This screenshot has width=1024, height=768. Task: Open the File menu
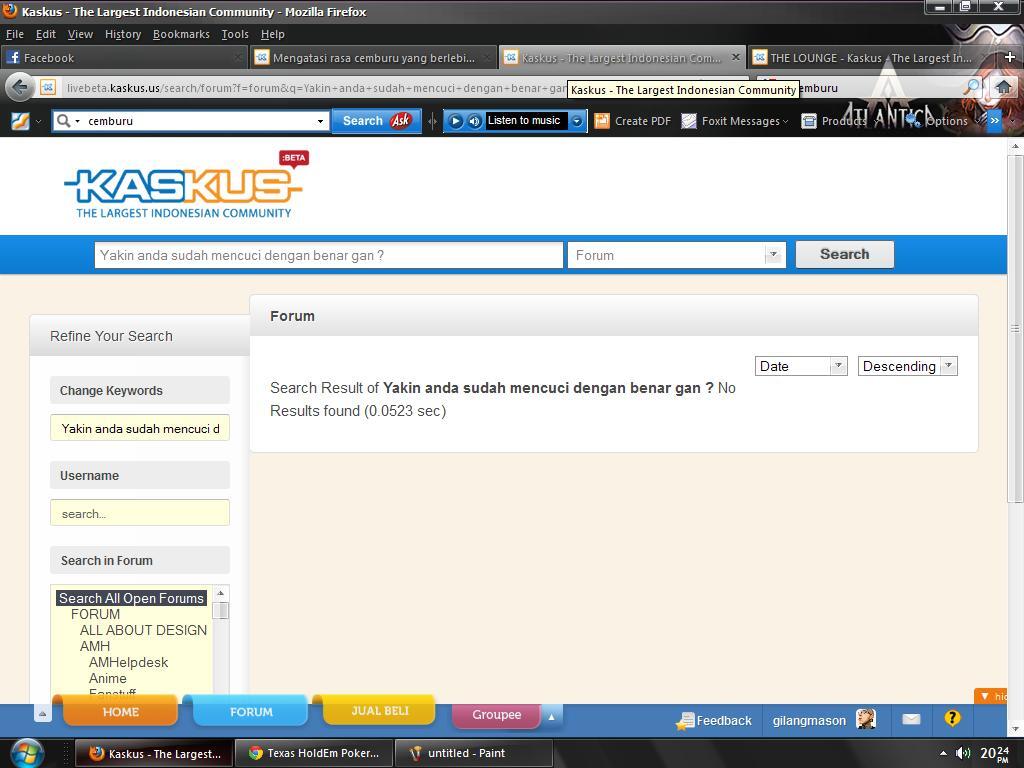coord(14,34)
